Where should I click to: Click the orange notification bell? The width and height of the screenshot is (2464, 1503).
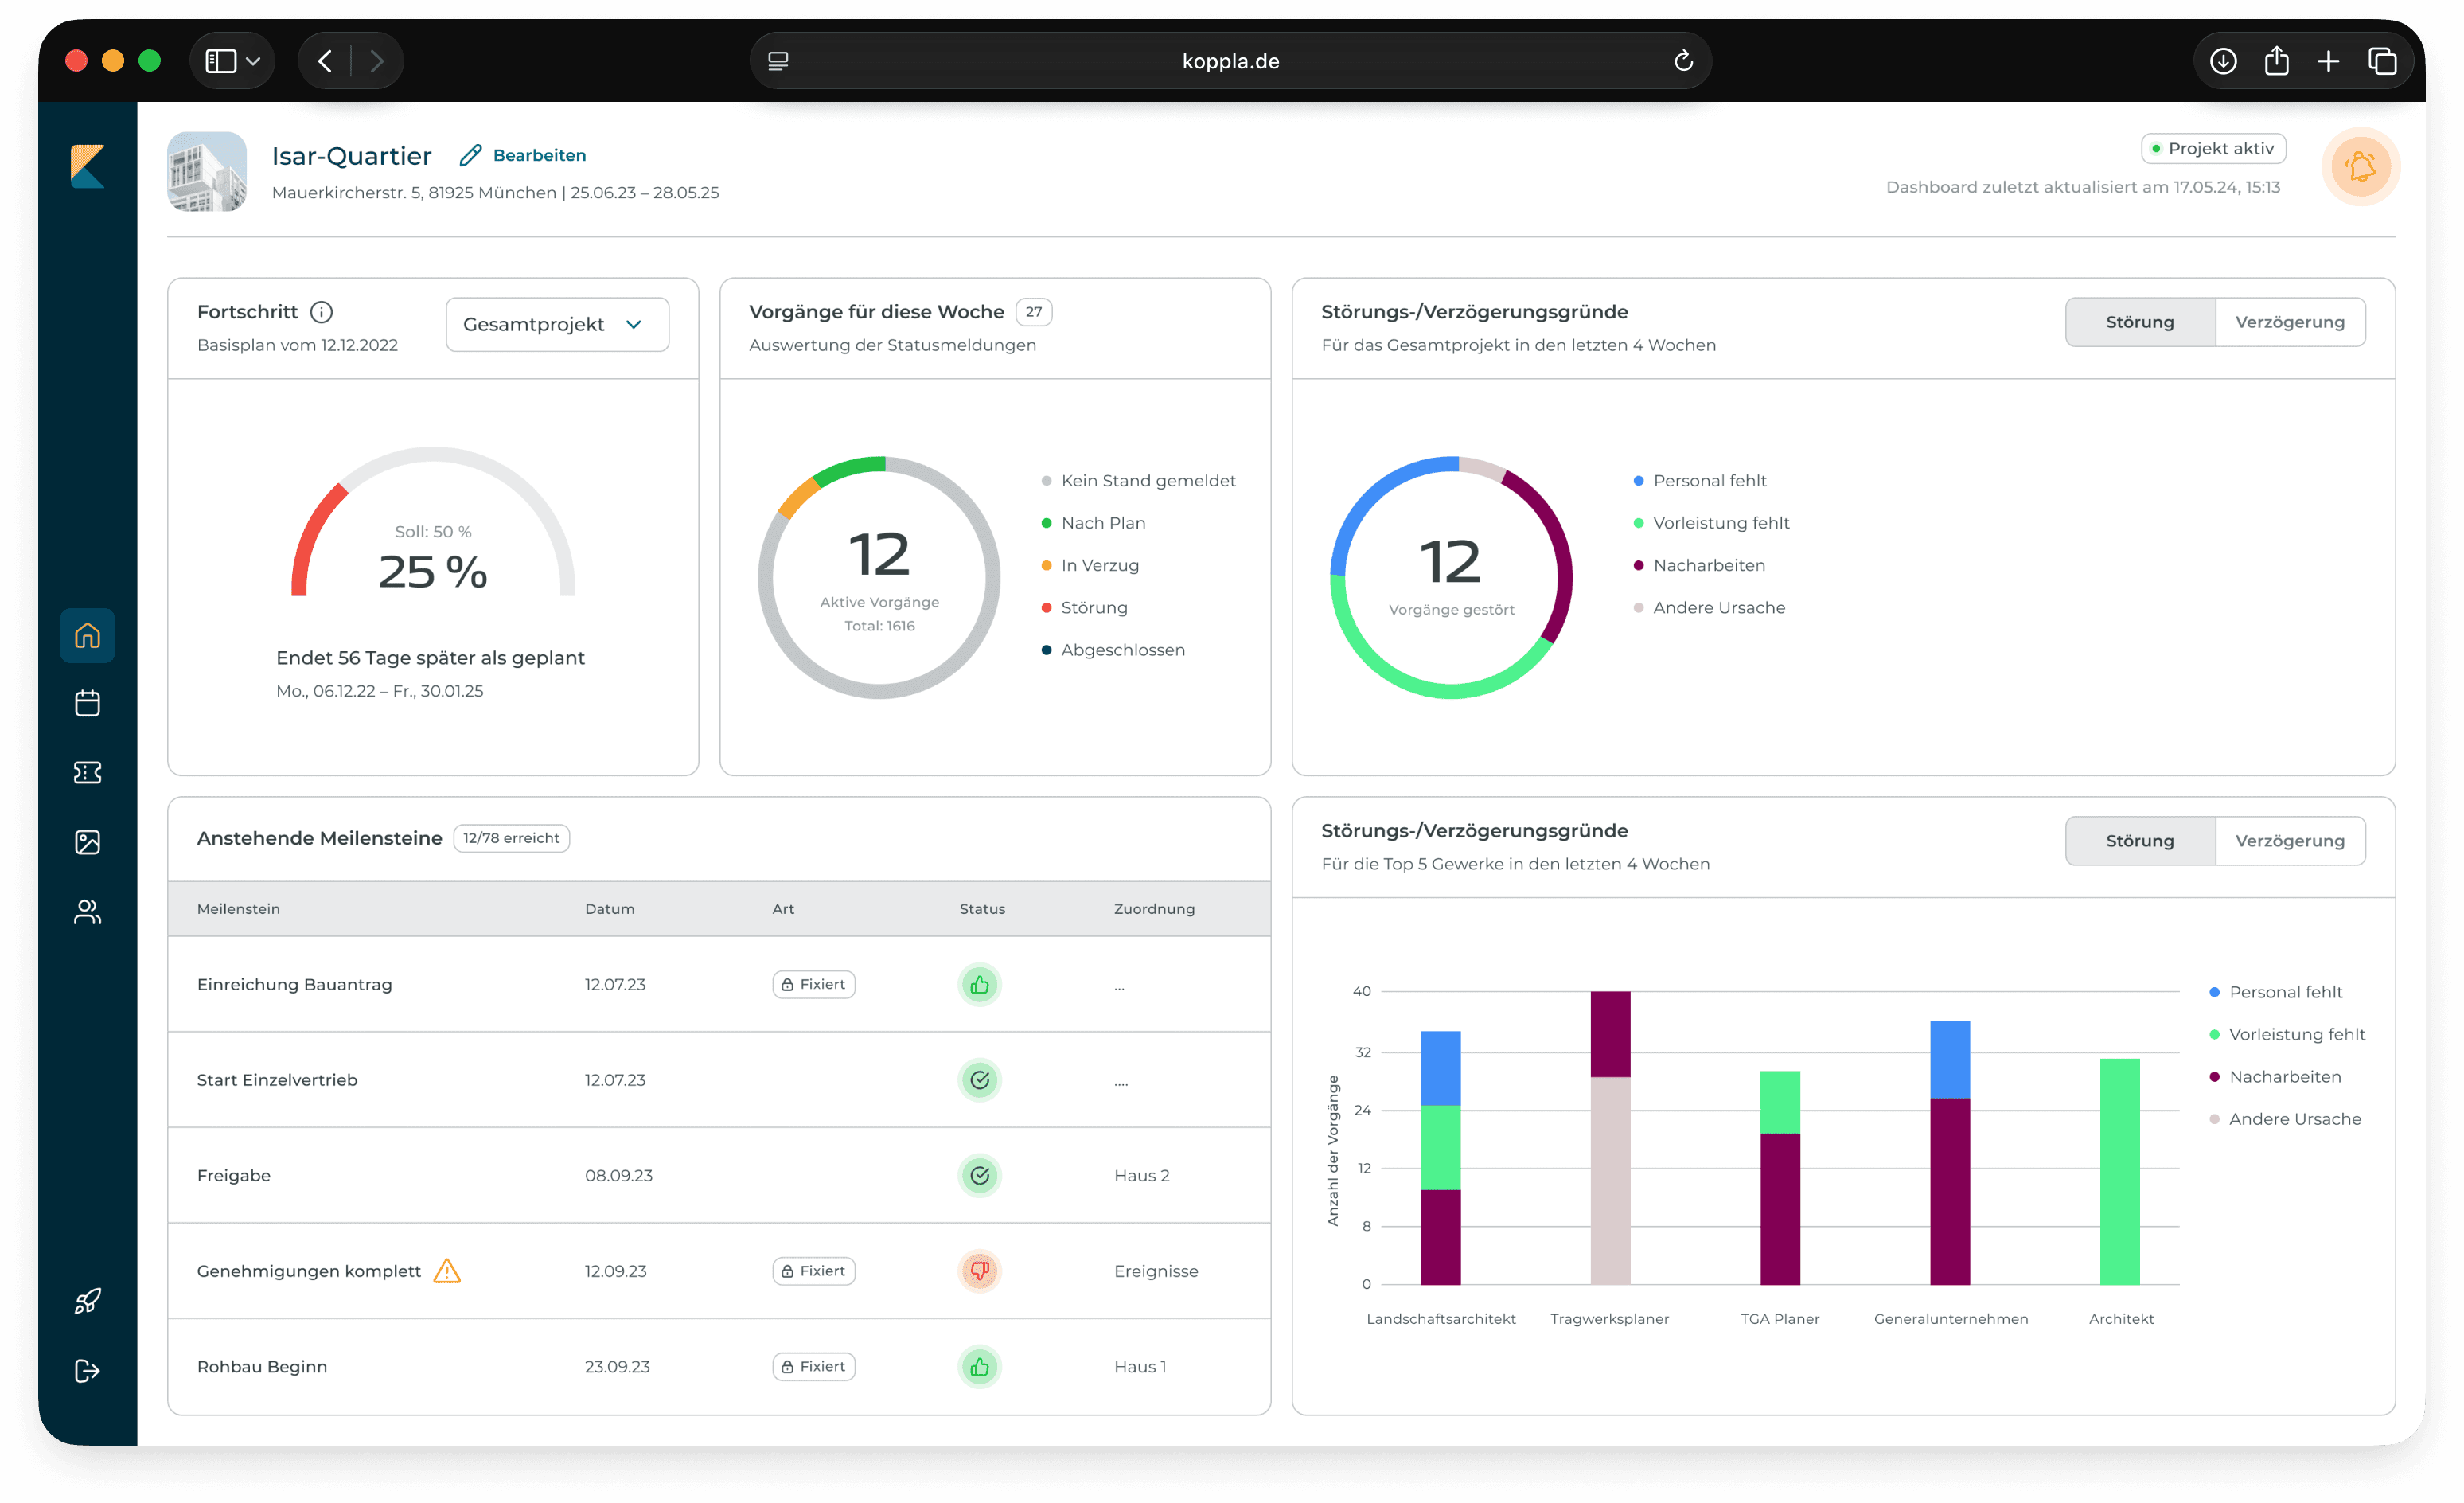click(2360, 166)
